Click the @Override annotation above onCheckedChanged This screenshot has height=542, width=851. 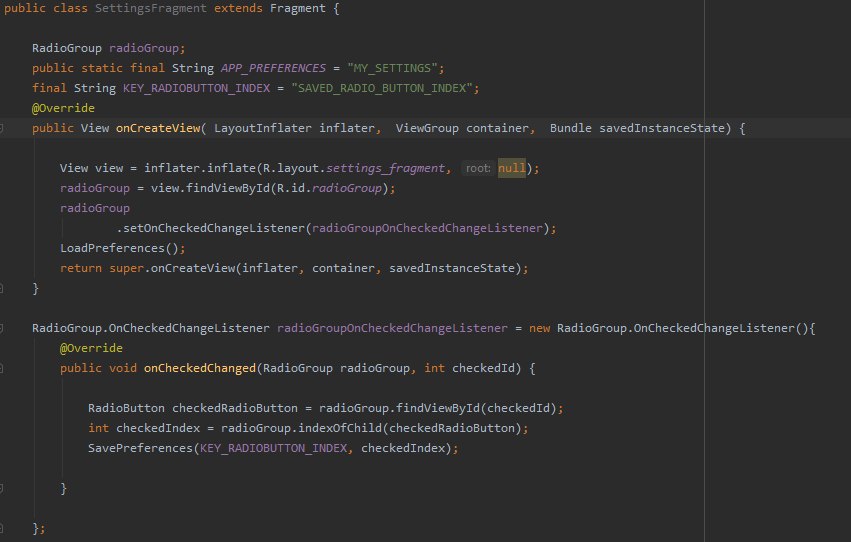tap(91, 348)
